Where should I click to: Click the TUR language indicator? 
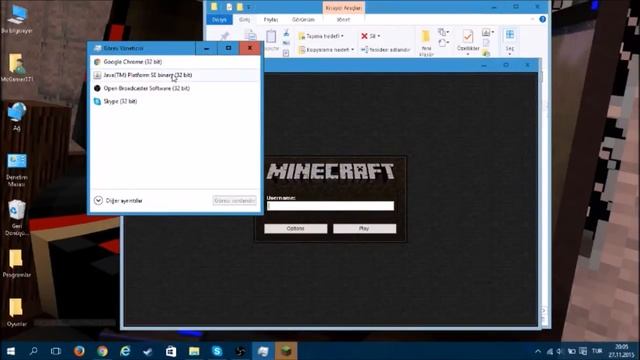click(597, 351)
